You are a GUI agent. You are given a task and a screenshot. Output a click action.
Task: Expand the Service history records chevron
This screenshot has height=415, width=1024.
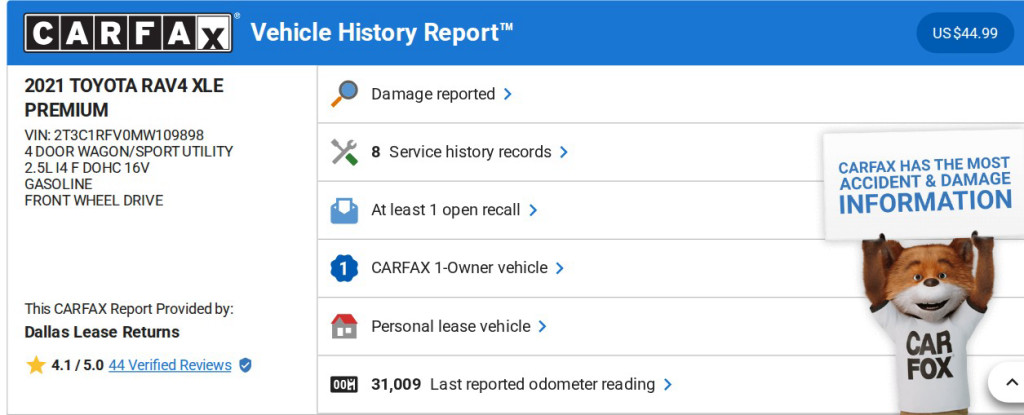click(x=564, y=152)
